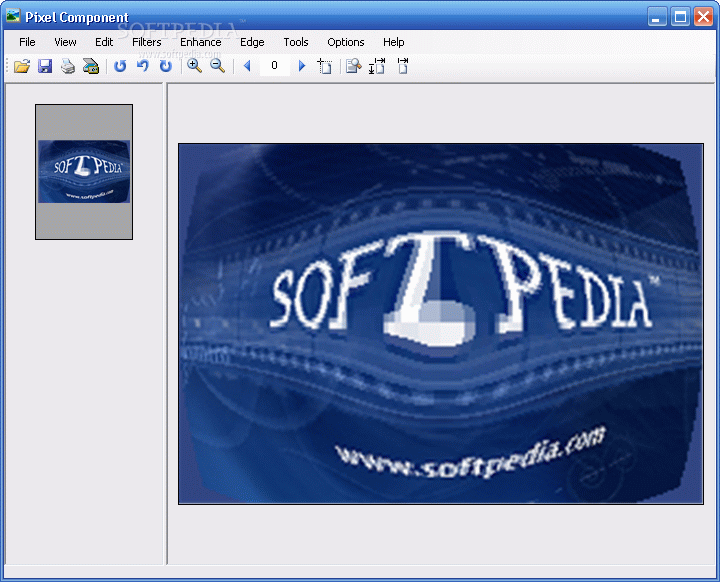The image size is (720, 582).
Task: Maximize the Pixel Component window
Action: click(x=680, y=17)
